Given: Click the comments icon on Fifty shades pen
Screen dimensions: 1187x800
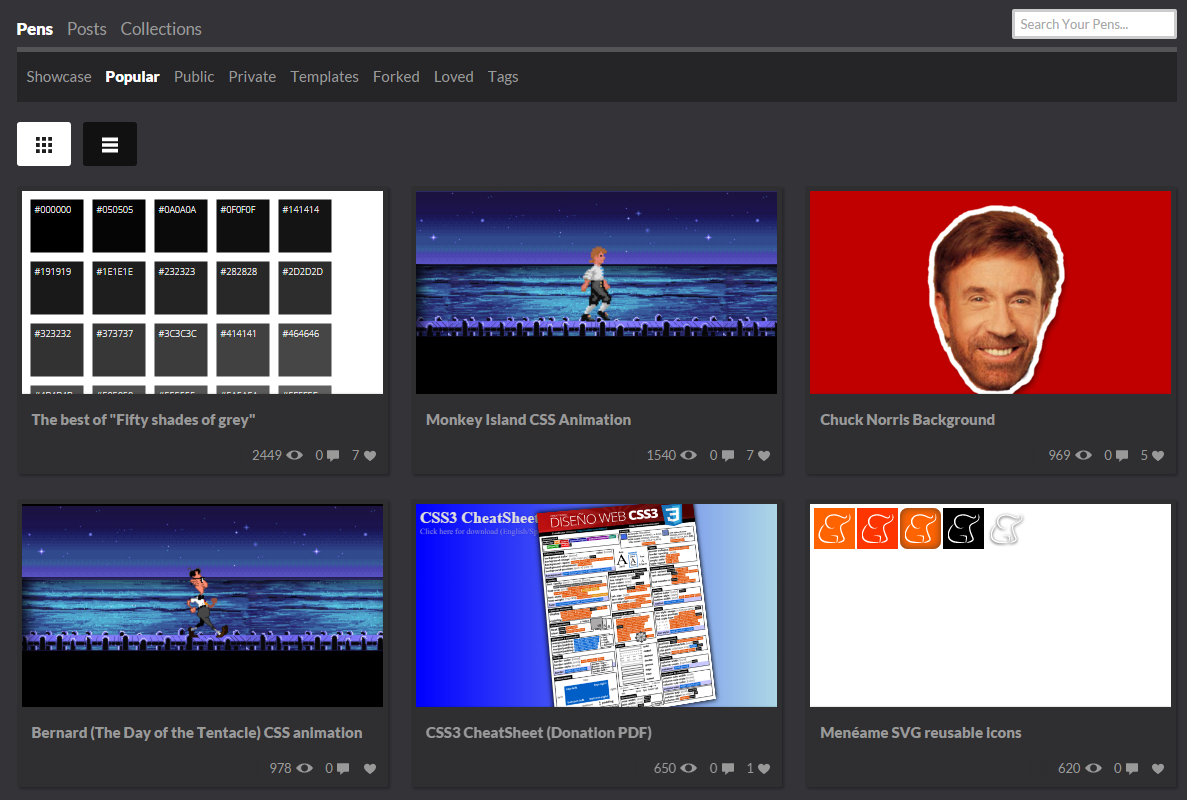Looking at the screenshot, I should coord(332,456).
